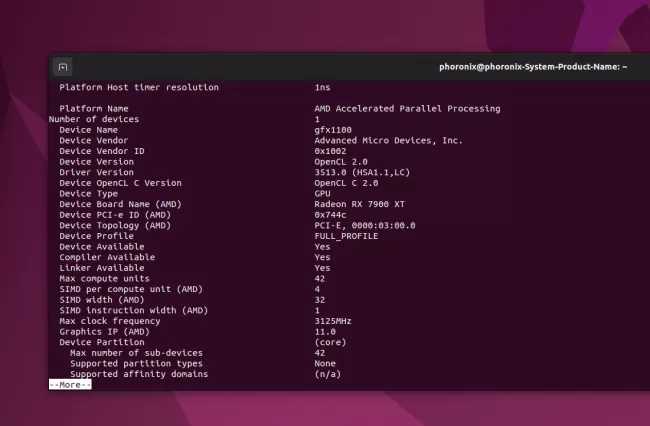Click the 'Device Type' label
Viewport: 650px width, 426px height.
pos(88,194)
